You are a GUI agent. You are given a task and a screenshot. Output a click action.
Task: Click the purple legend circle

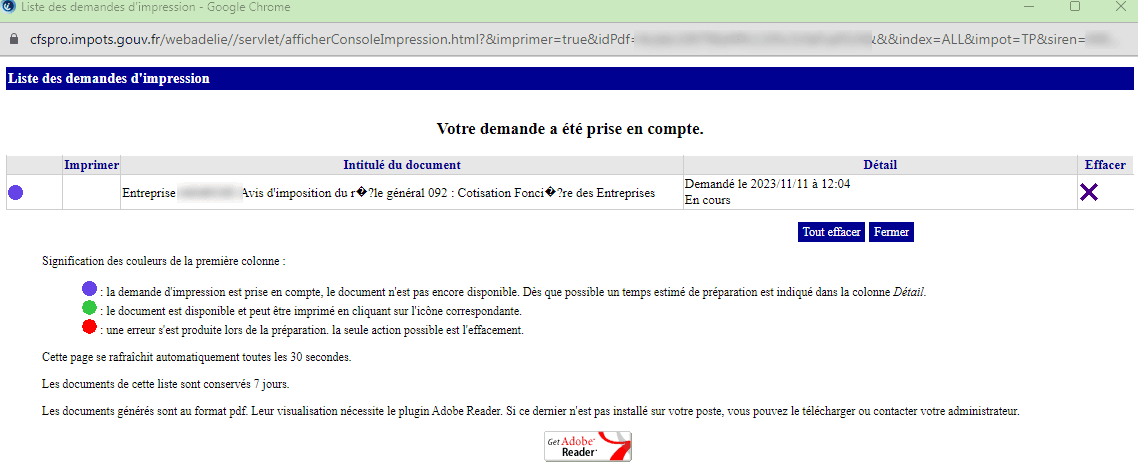(x=89, y=289)
